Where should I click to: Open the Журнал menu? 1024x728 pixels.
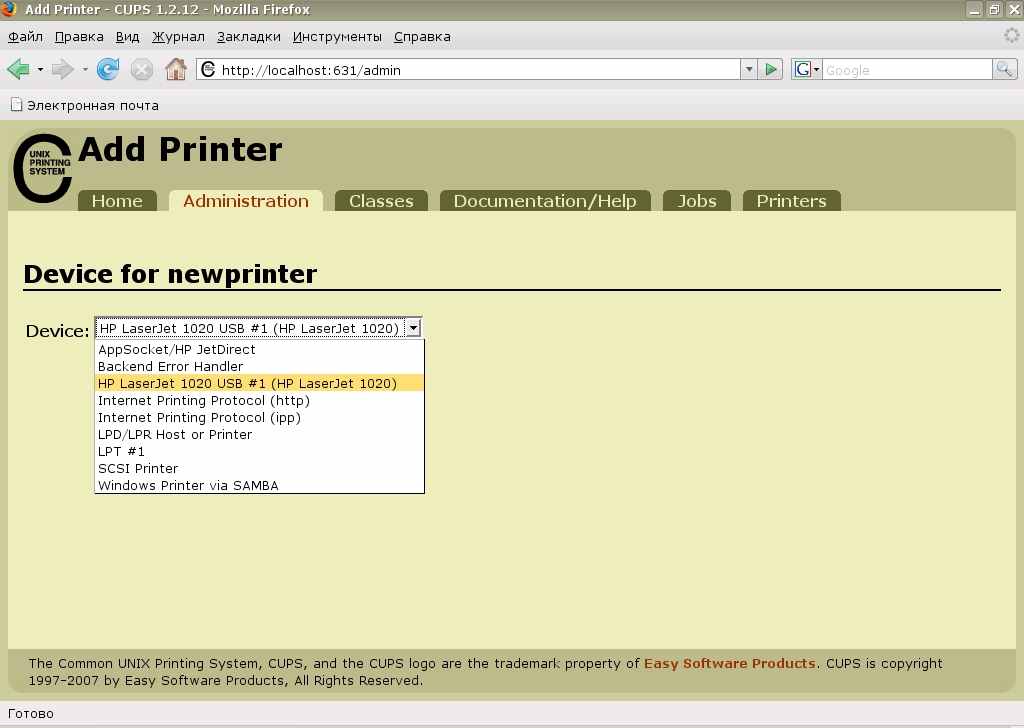[x=178, y=37]
